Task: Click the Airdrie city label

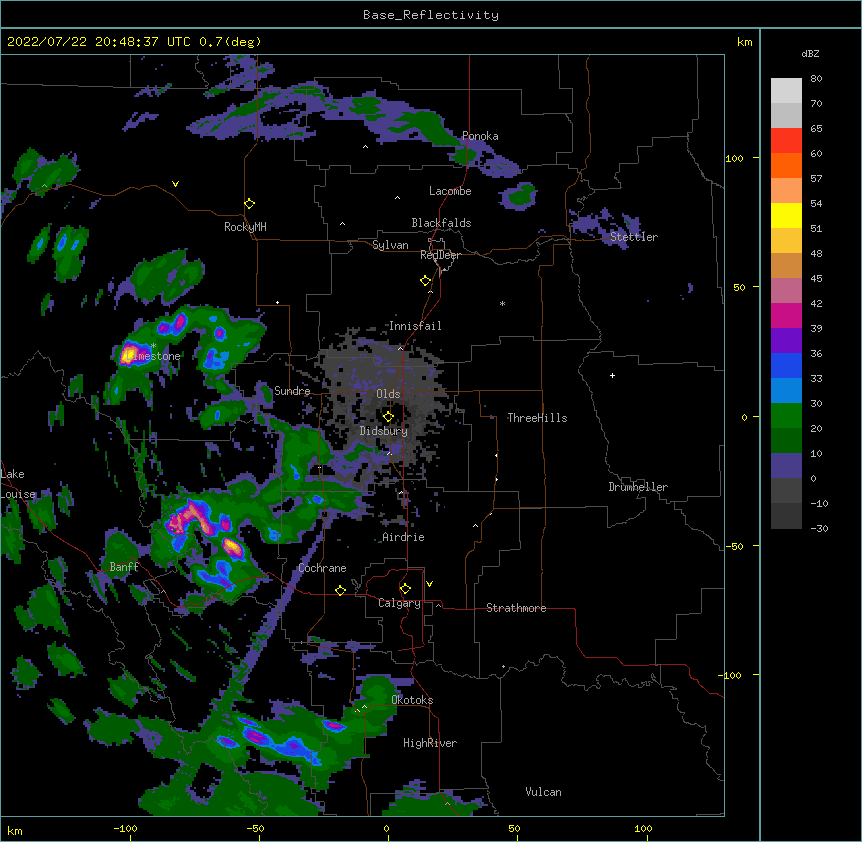Action: (x=403, y=537)
